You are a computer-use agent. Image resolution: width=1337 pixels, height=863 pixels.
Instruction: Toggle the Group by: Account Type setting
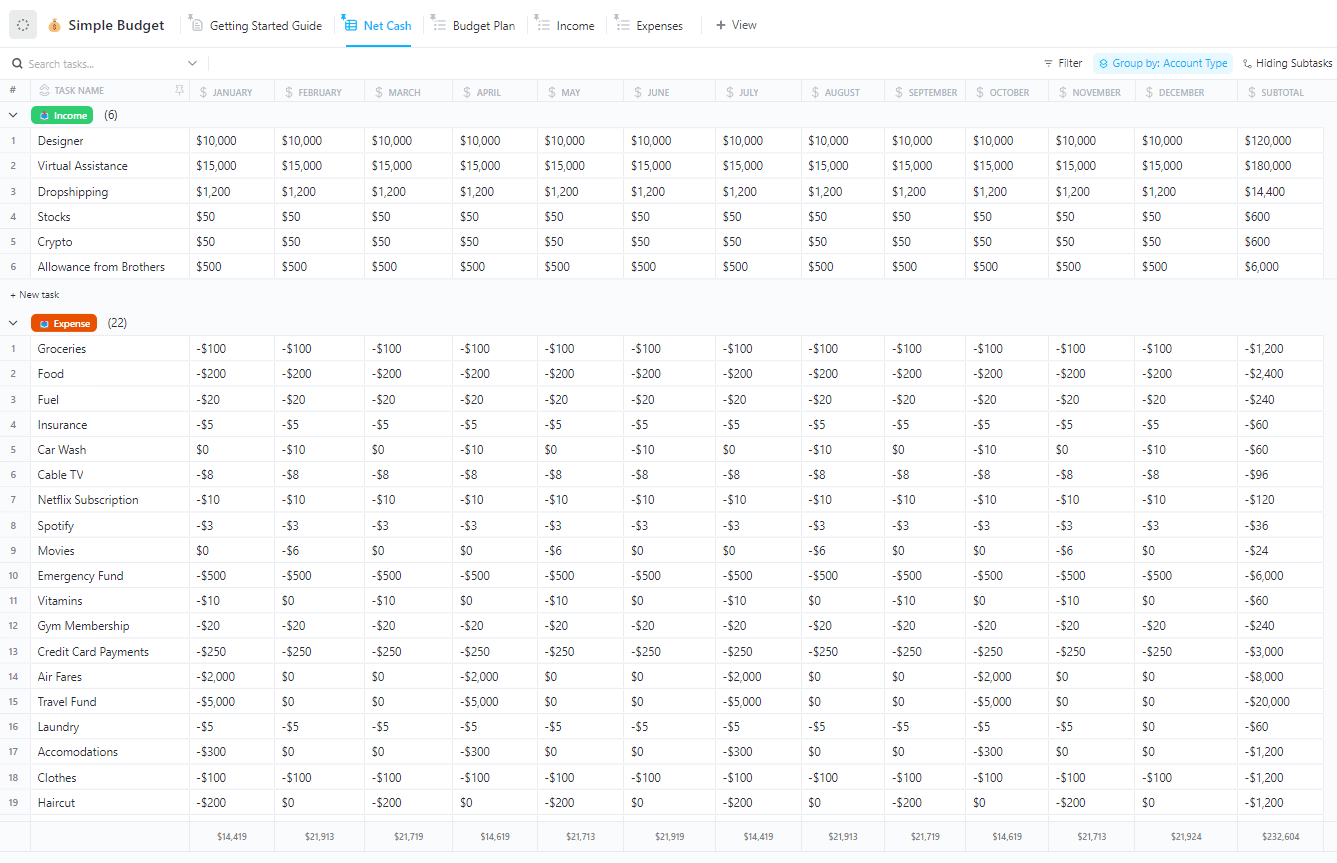(1163, 62)
